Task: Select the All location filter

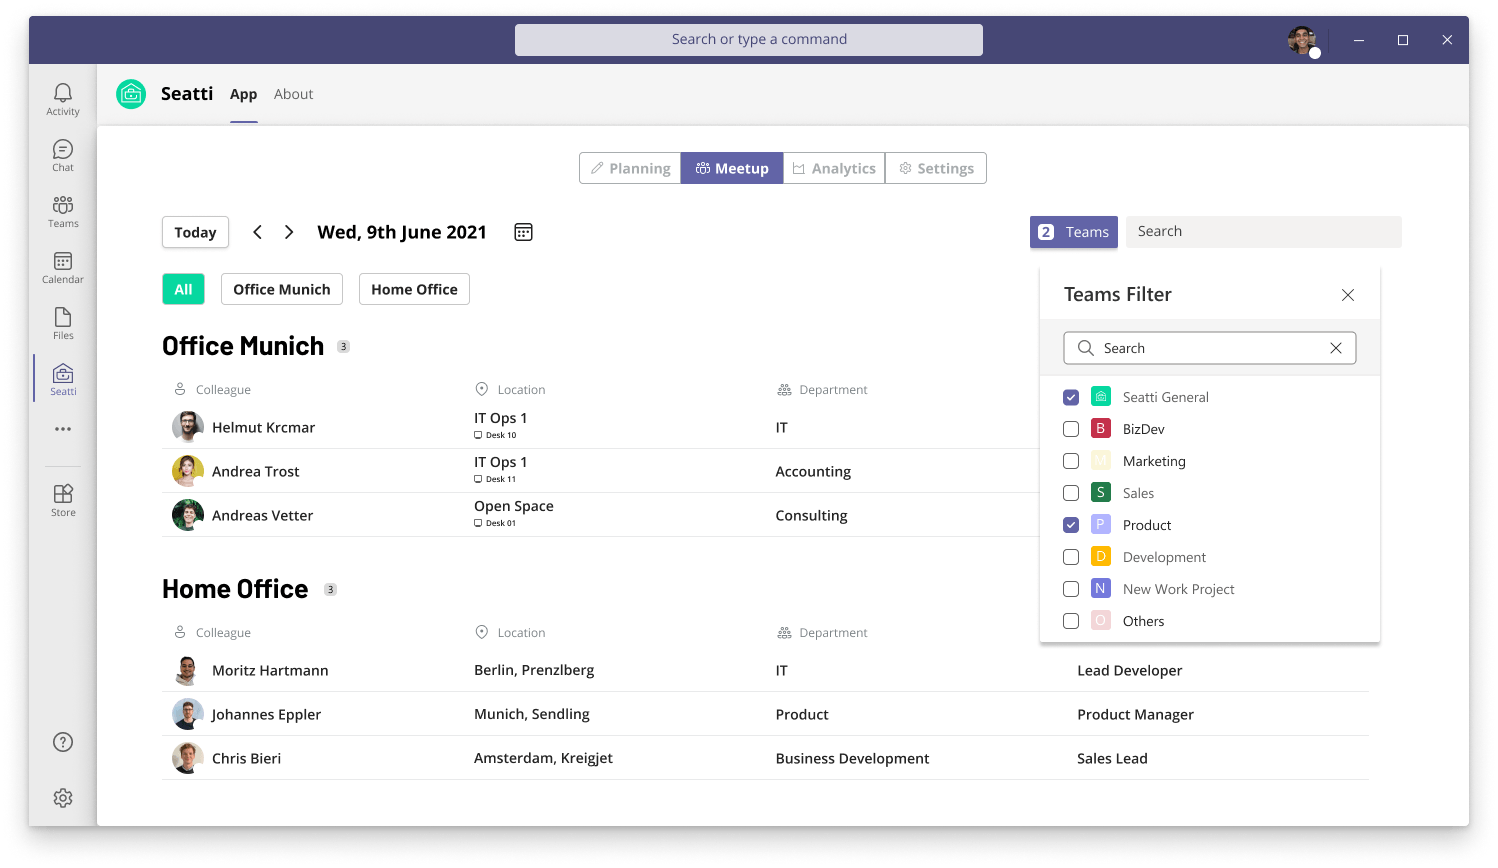Action: pos(184,289)
